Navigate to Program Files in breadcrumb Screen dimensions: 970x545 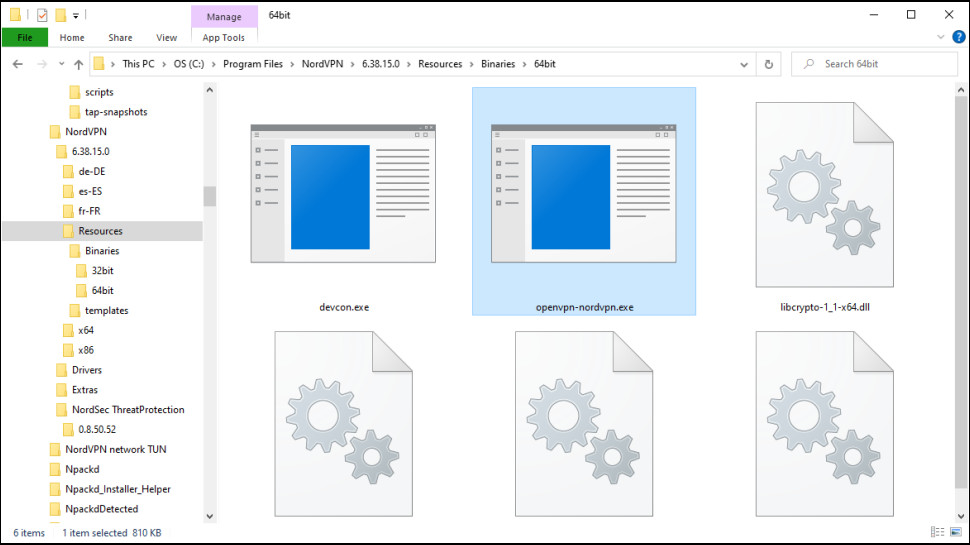253,64
